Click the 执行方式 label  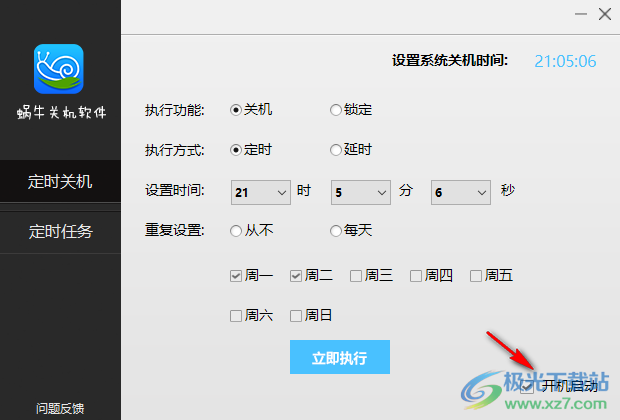pyautogui.click(x=174, y=150)
